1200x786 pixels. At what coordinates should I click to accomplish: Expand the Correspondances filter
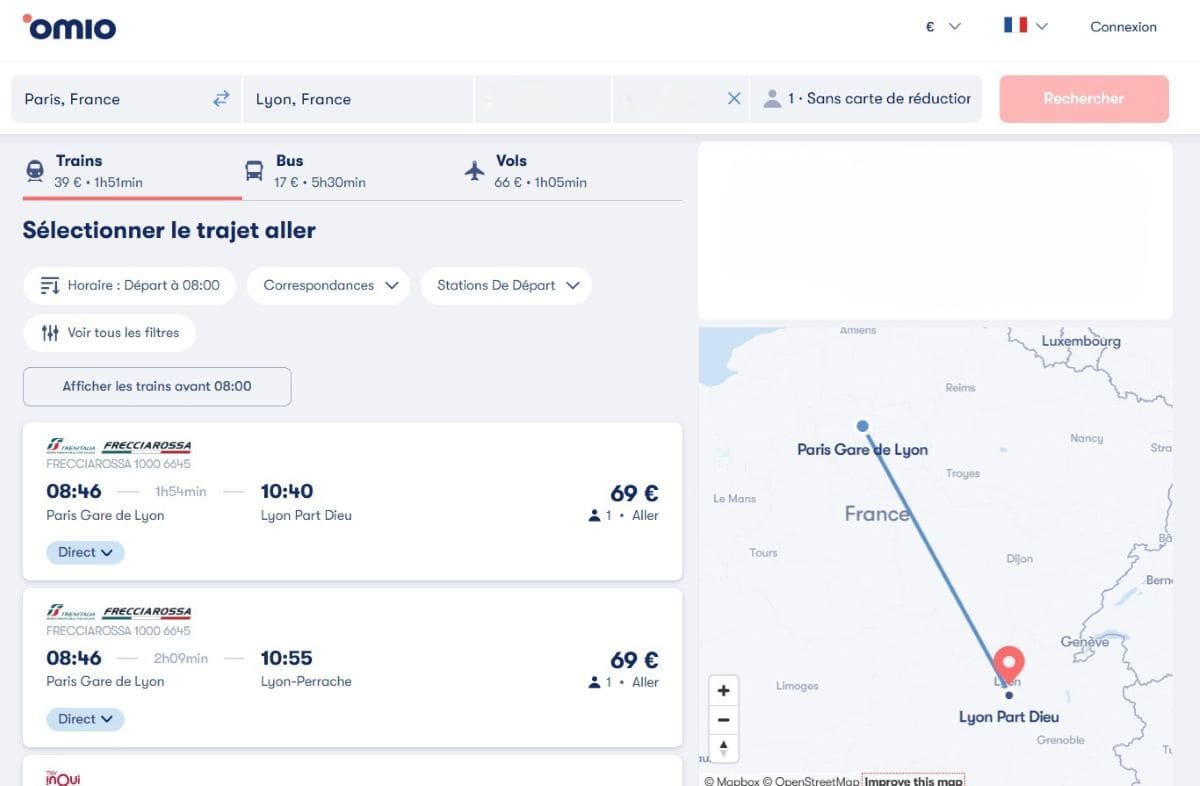[x=329, y=285]
